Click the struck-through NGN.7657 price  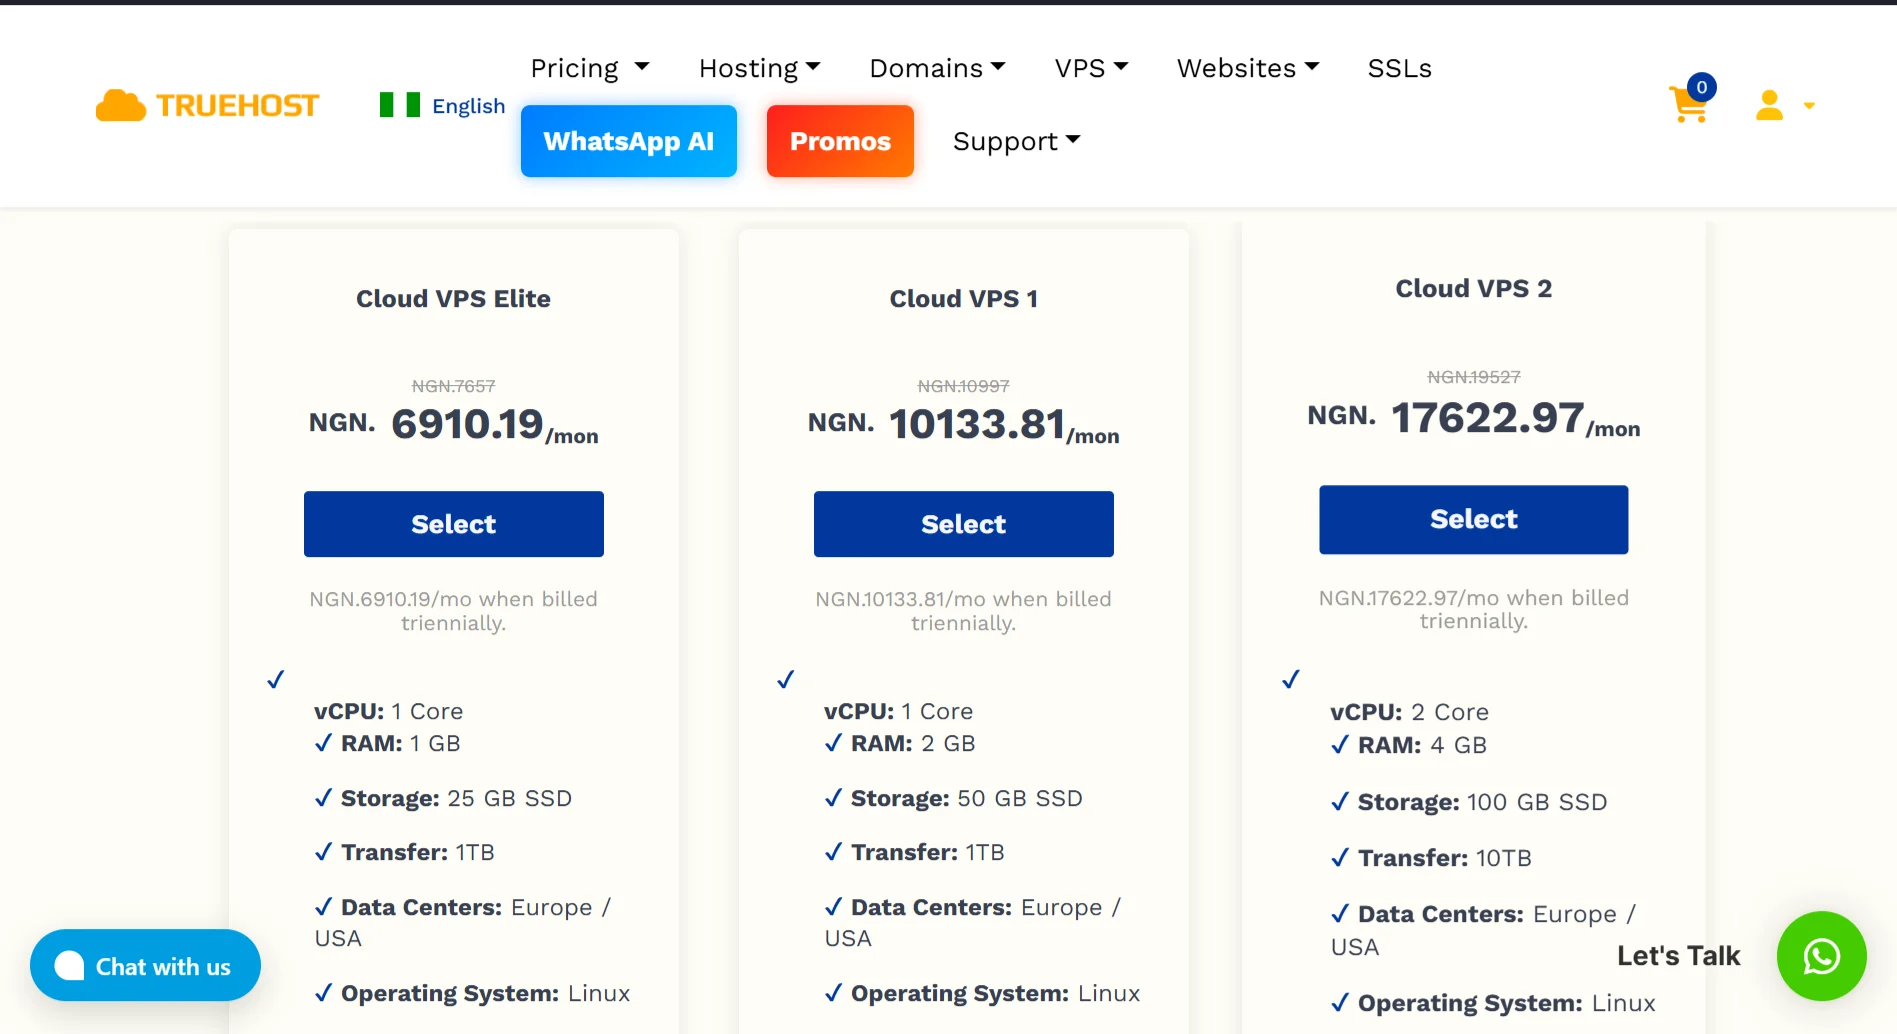454,386
